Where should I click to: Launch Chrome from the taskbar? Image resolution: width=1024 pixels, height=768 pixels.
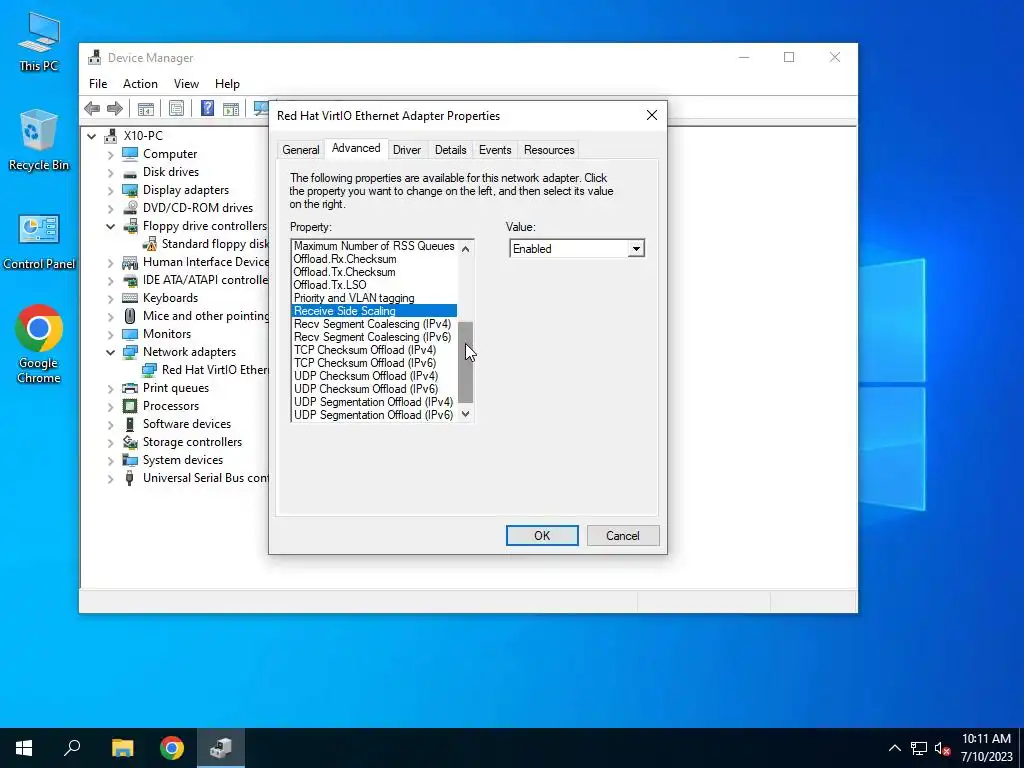[172, 748]
